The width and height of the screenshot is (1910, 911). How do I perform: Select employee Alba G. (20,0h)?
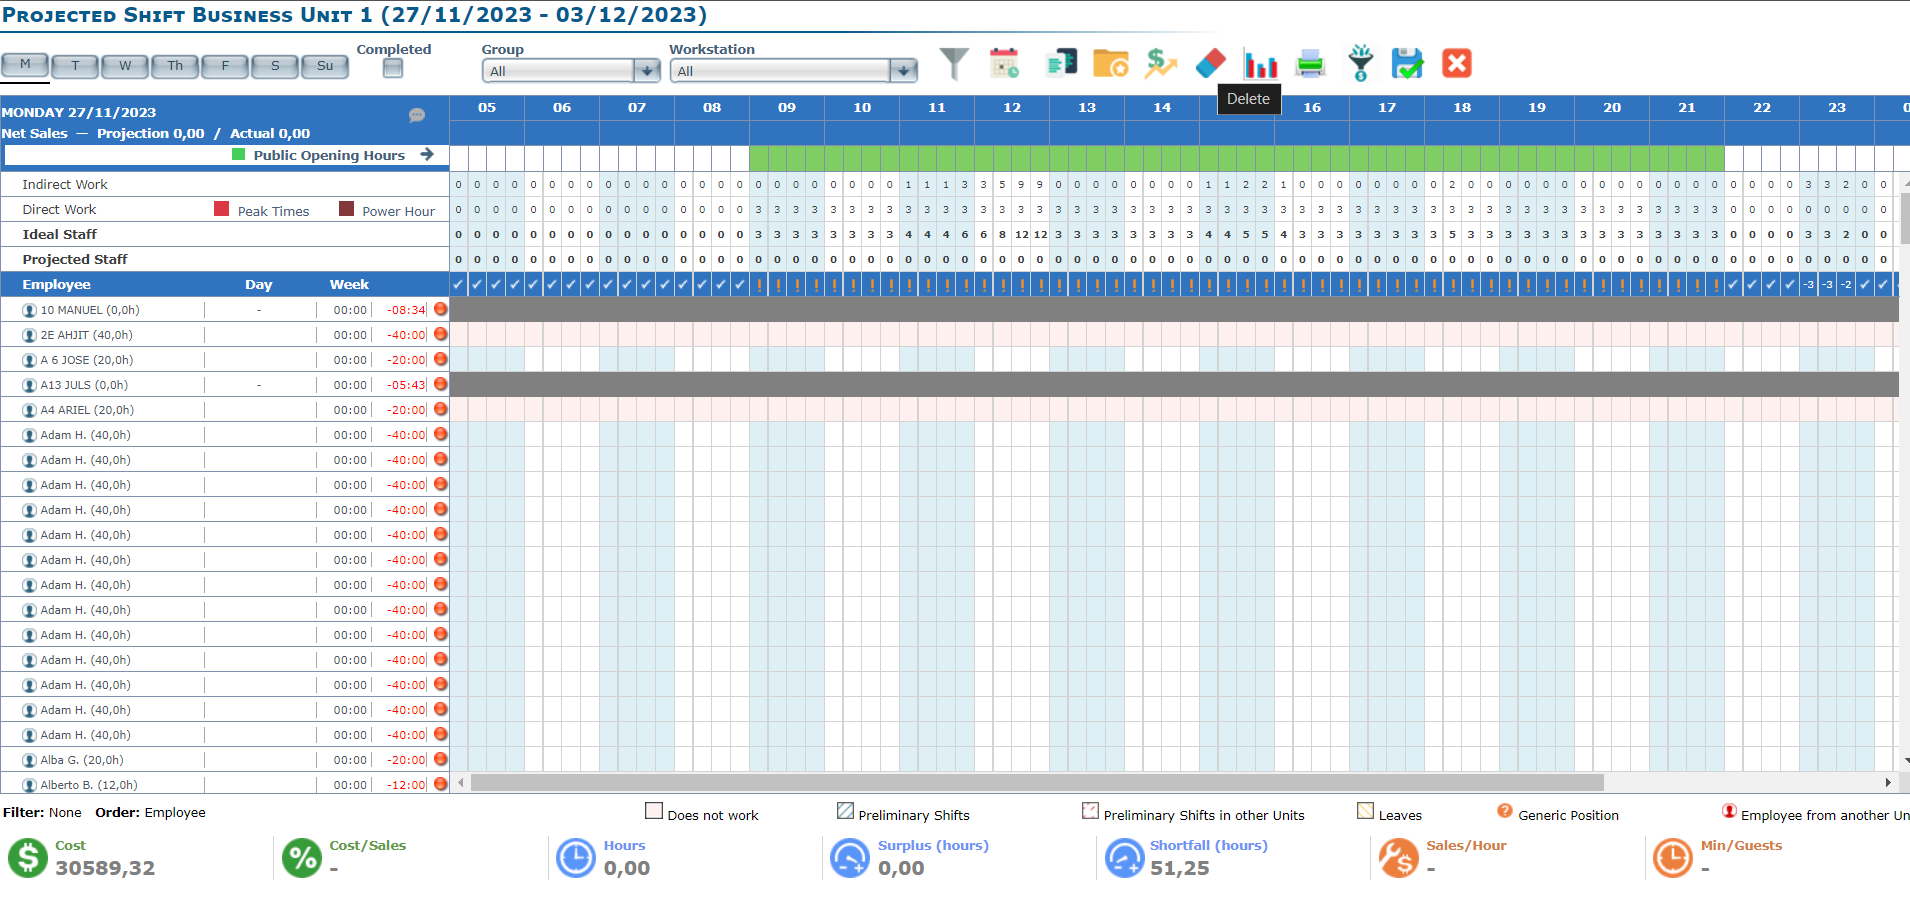click(82, 760)
